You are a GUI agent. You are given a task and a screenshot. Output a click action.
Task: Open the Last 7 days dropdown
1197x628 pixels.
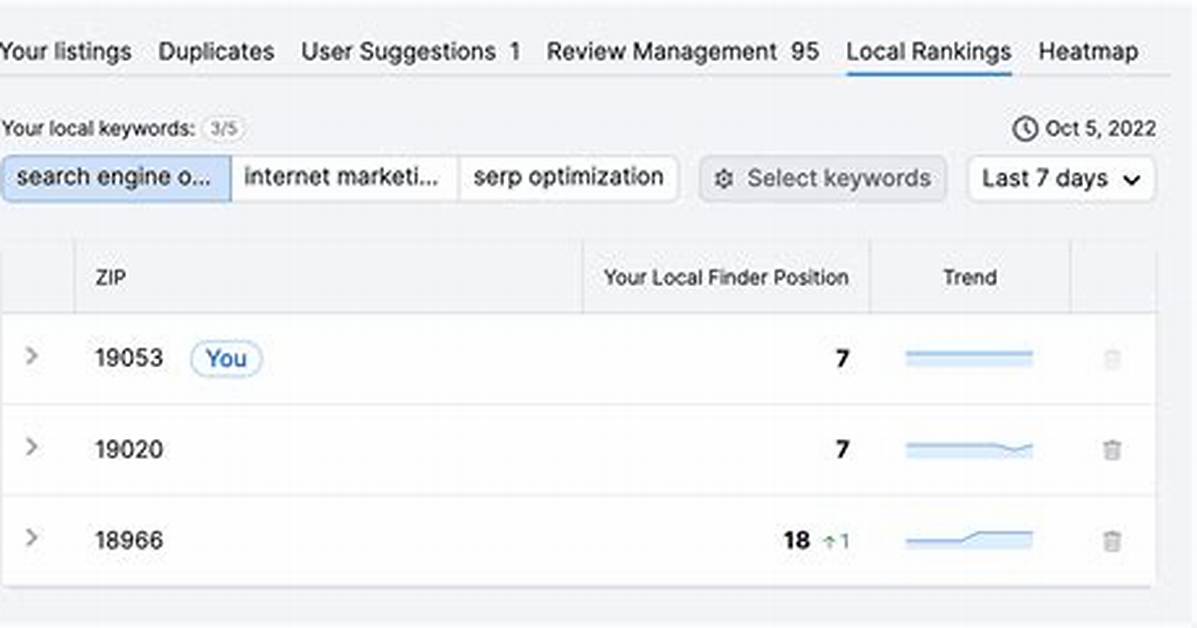tap(1061, 179)
